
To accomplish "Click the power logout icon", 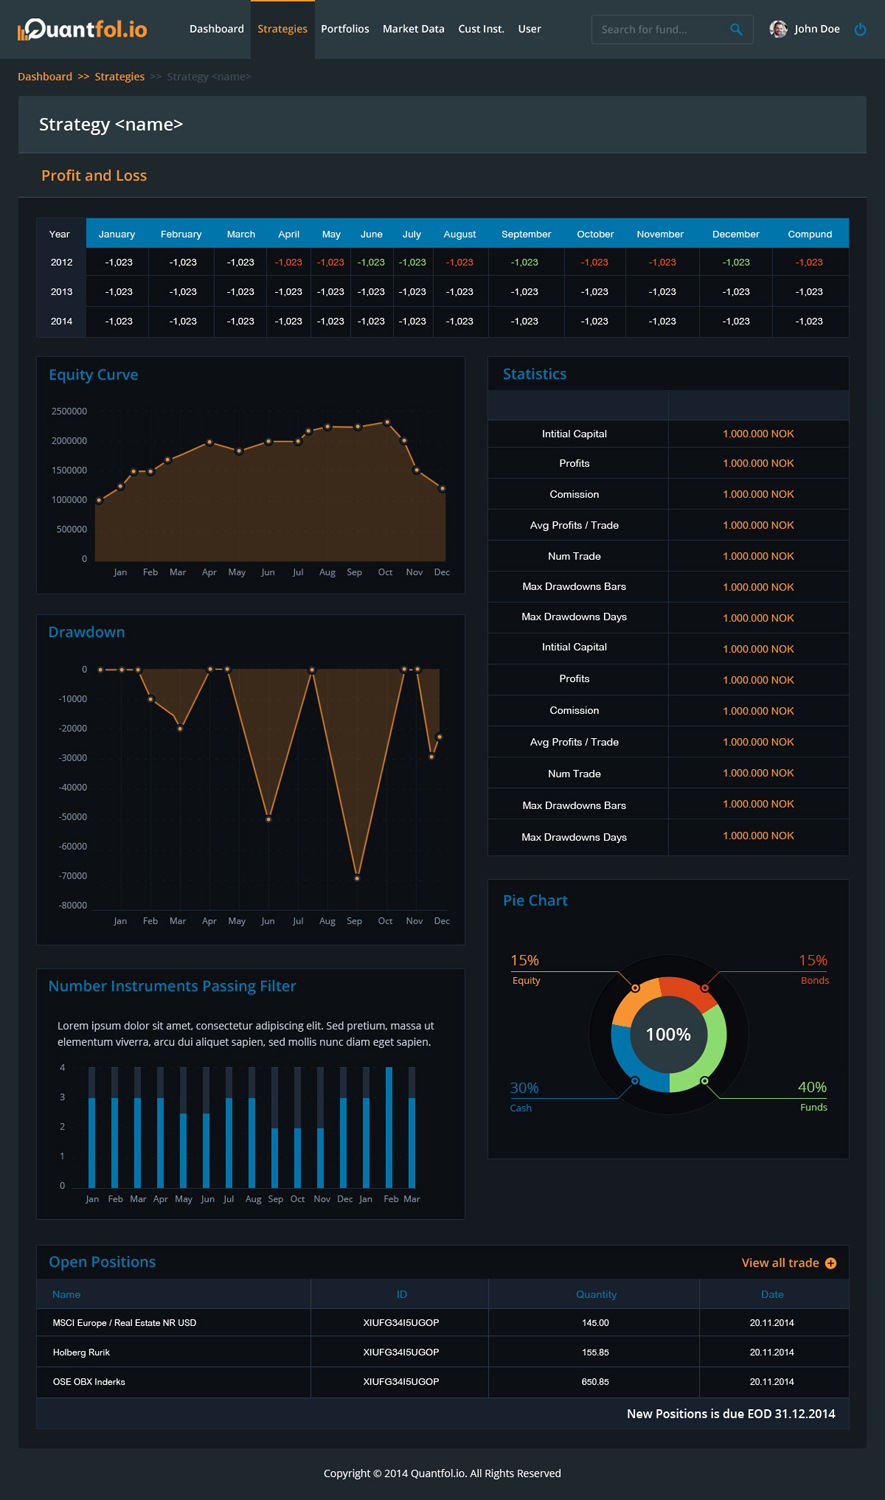I will 860,29.
